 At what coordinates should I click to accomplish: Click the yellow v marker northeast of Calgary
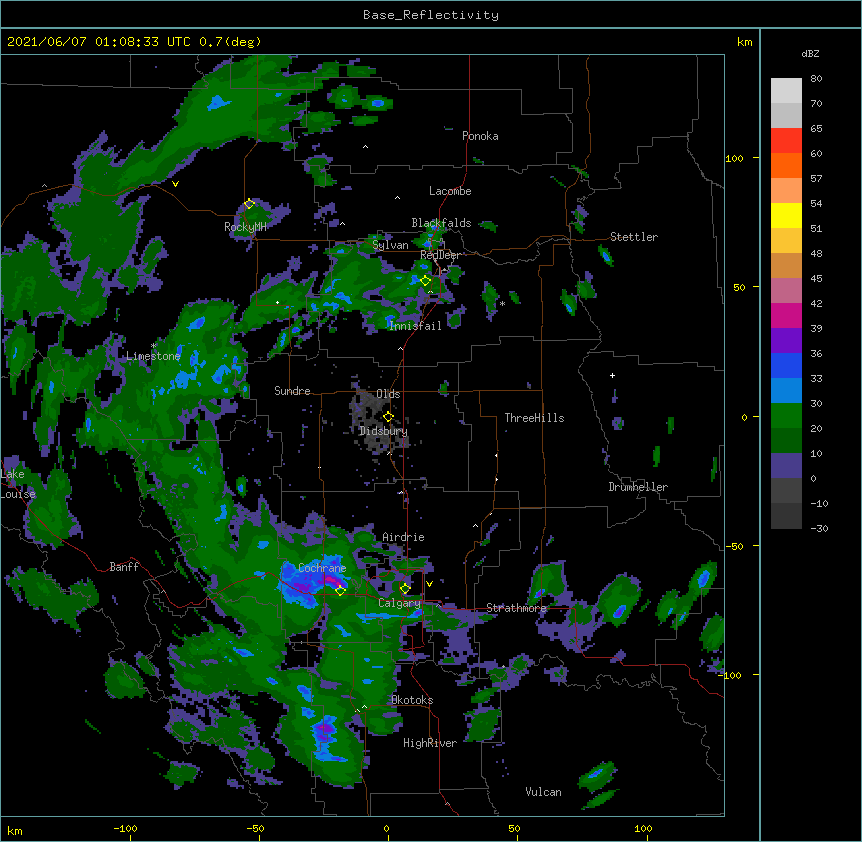tap(429, 584)
